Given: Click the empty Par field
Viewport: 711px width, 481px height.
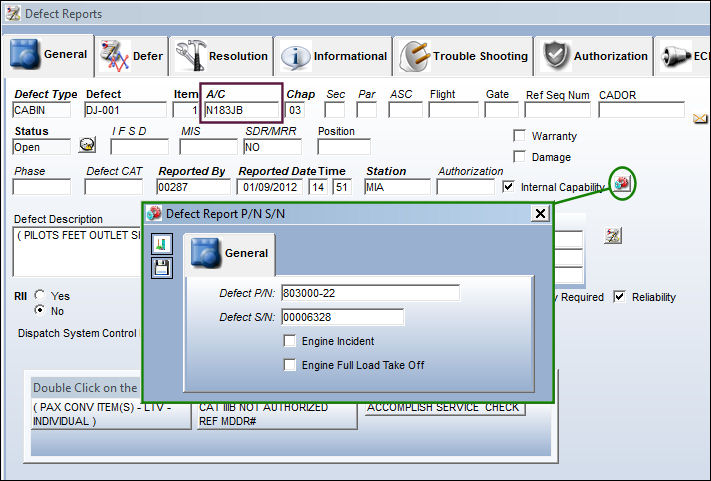Looking at the screenshot, I should (x=366, y=110).
